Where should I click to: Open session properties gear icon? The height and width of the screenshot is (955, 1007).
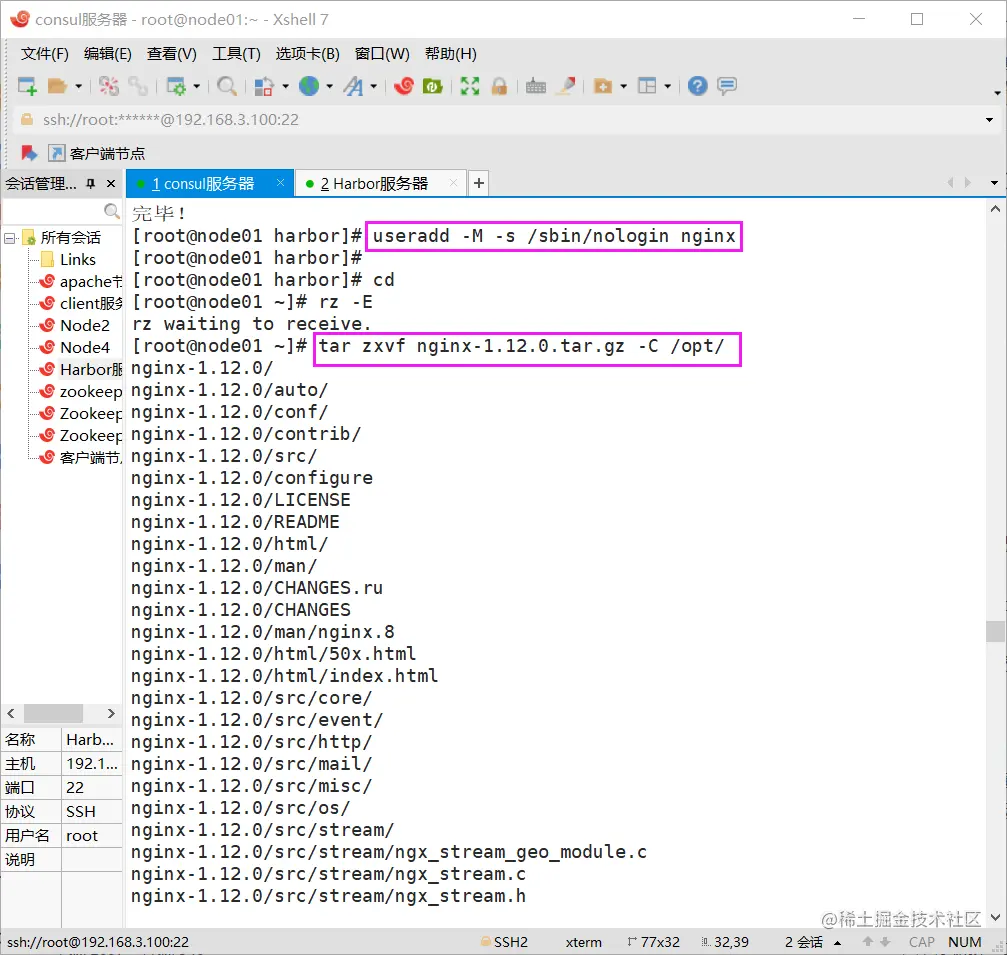coord(177,85)
